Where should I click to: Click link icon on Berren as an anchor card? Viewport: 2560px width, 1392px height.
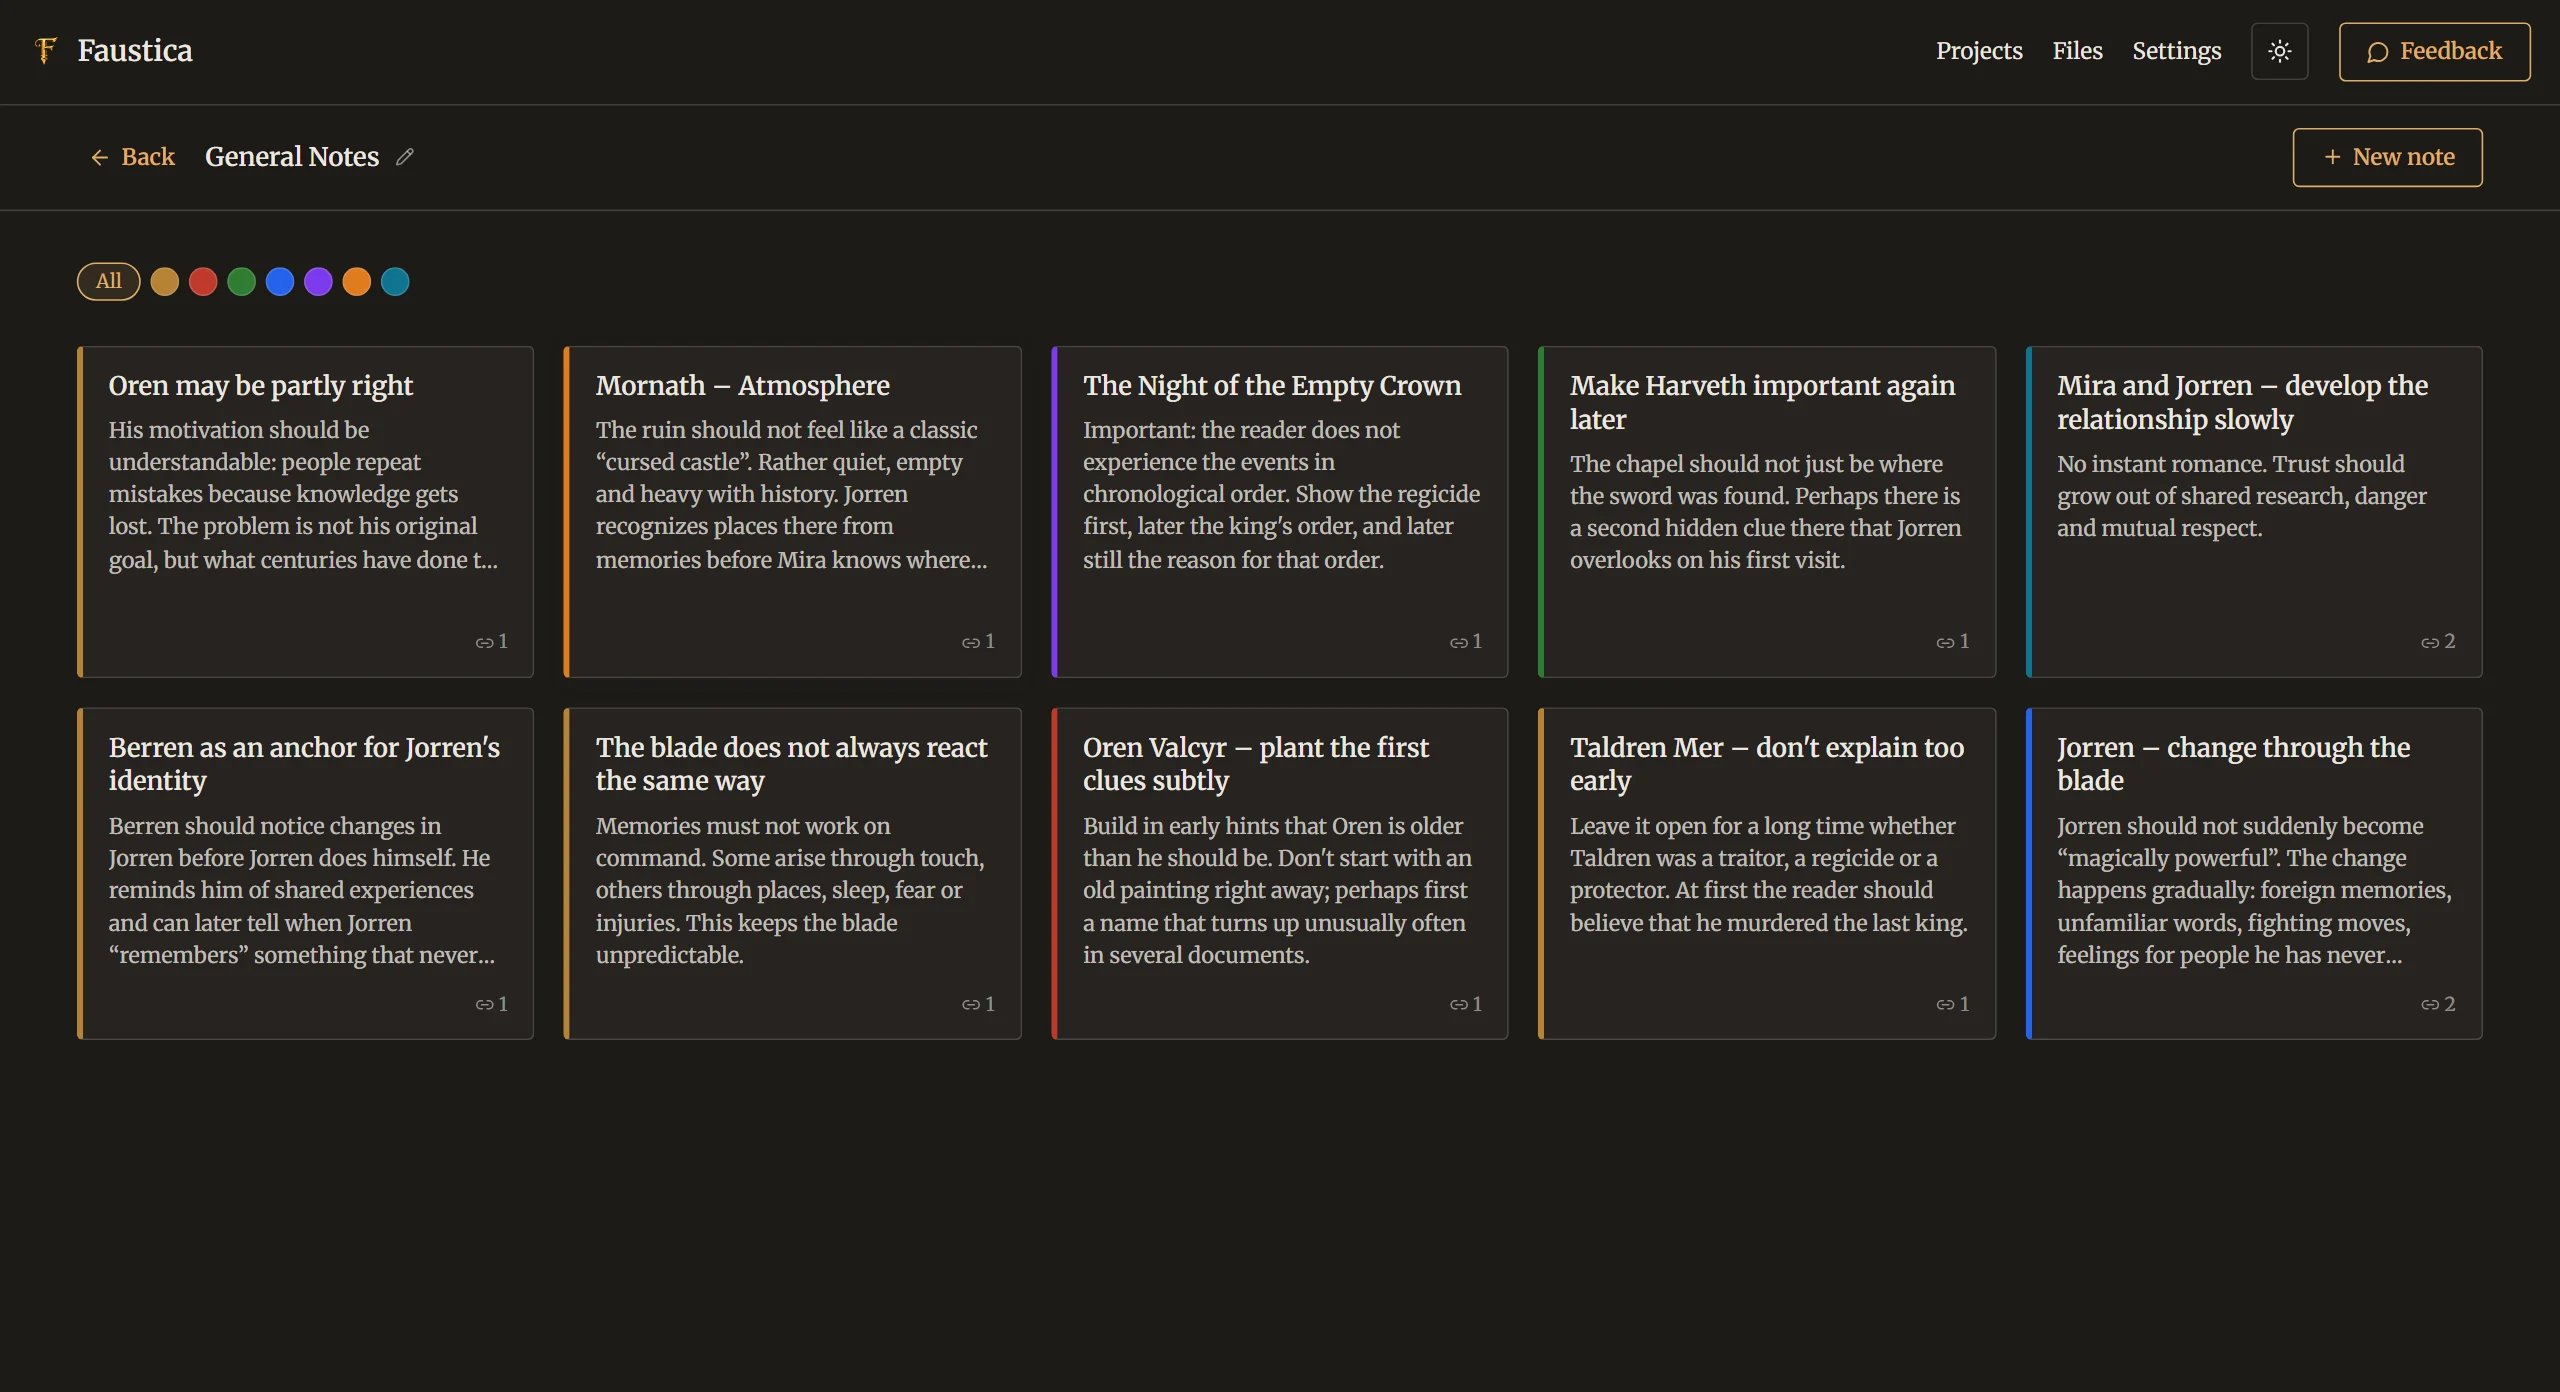point(484,1004)
